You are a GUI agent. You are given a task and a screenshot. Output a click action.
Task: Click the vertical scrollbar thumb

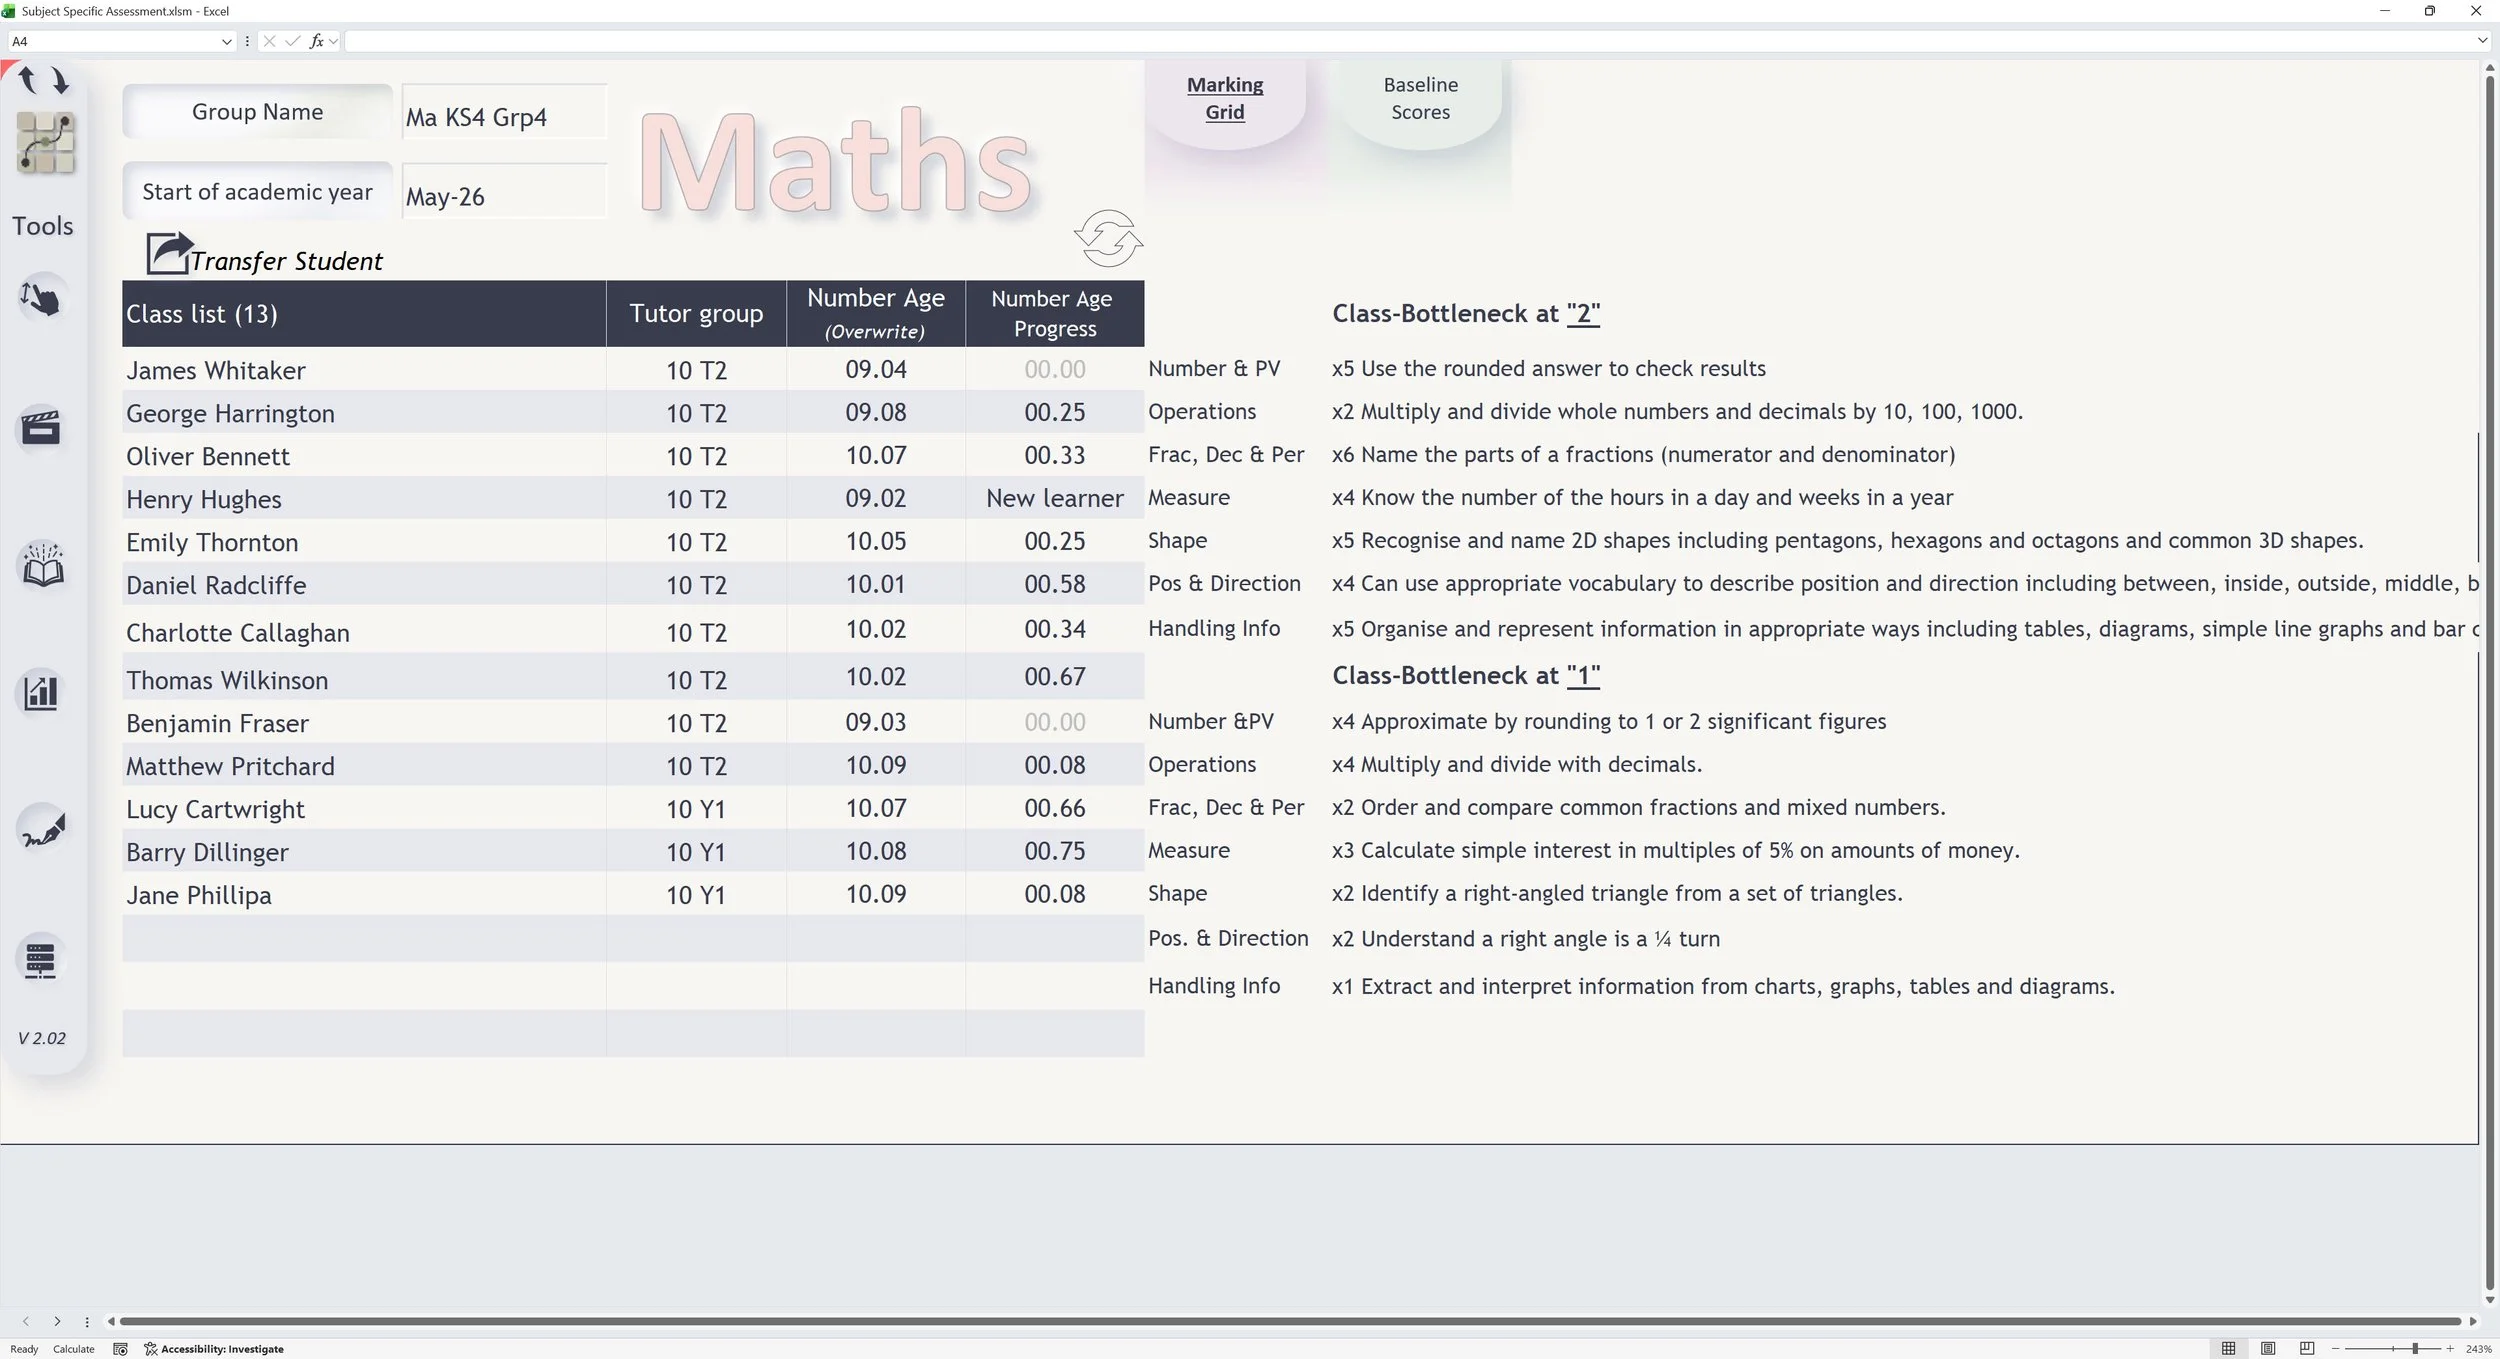[2489, 683]
